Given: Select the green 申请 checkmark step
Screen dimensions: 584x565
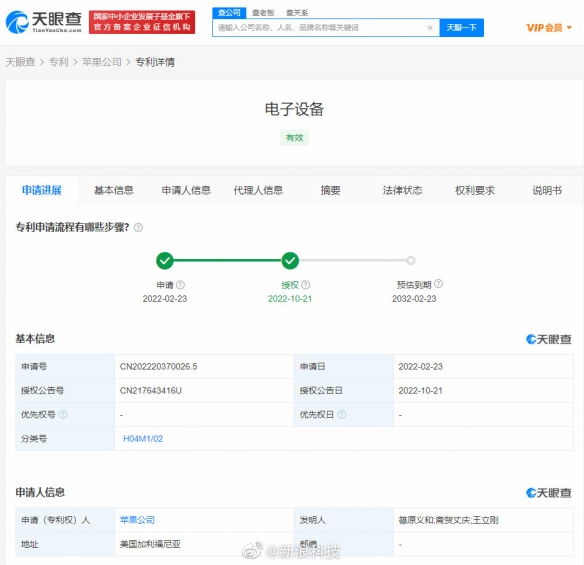Looking at the screenshot, I should 165,261.
